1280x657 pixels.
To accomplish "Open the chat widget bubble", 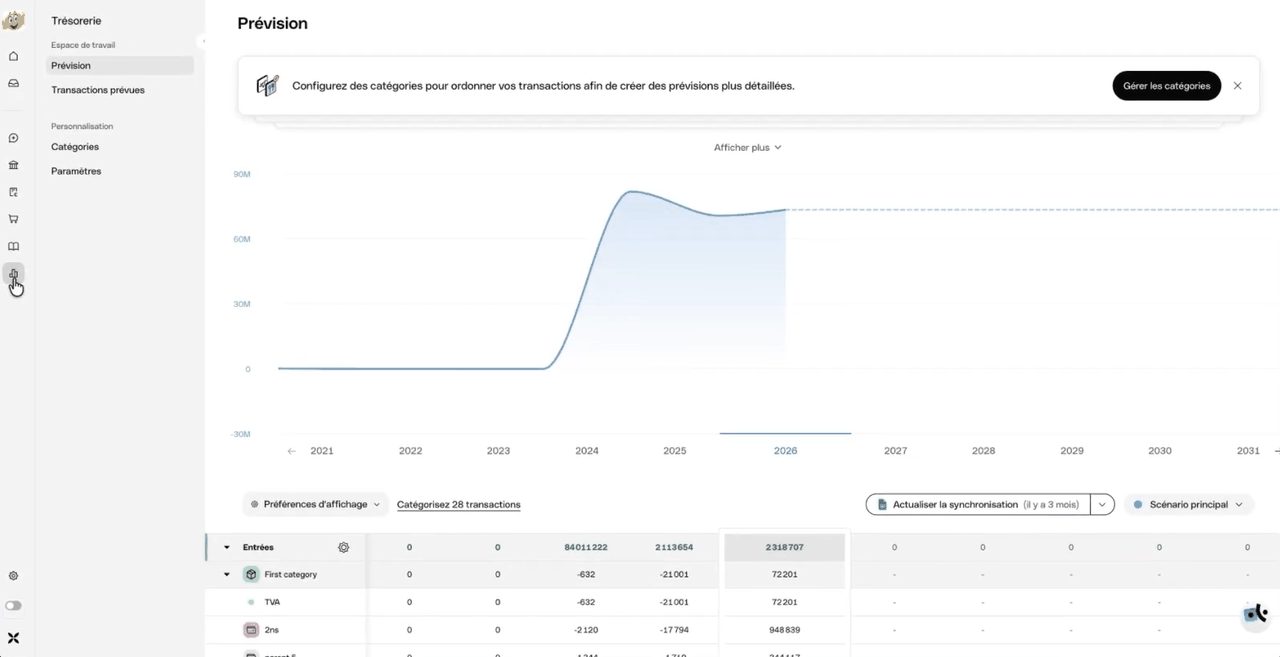I will coord(1255,615).
